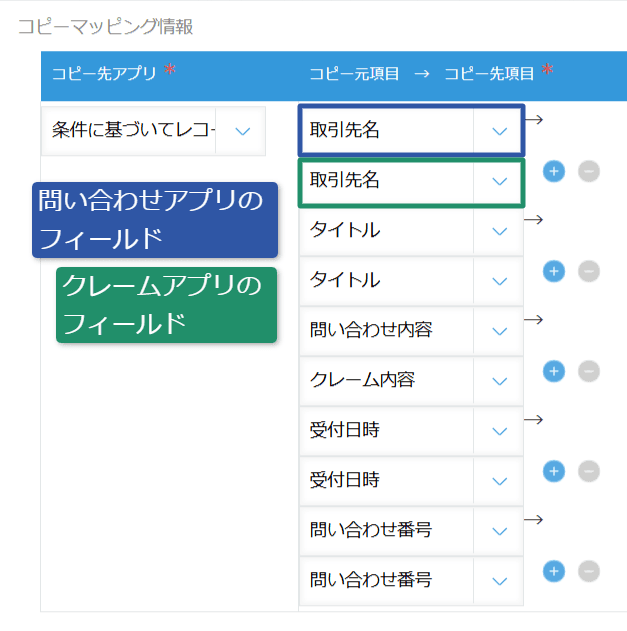Remove the 問い合わせ番号 mapping row with minus icon
627x631 pixels.
[x=589, y=571]
